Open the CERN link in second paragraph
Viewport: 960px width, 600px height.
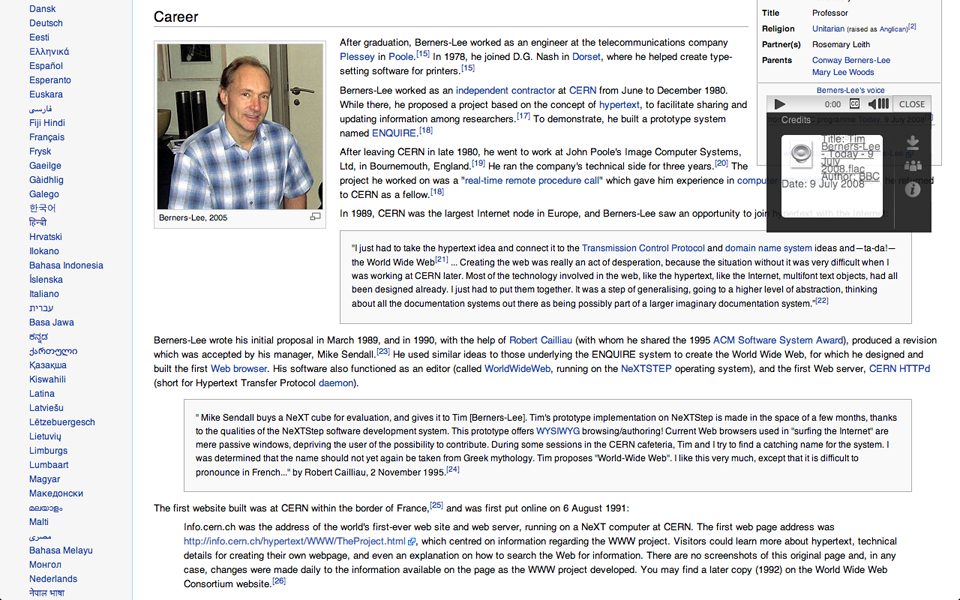[x=582, y=90]
